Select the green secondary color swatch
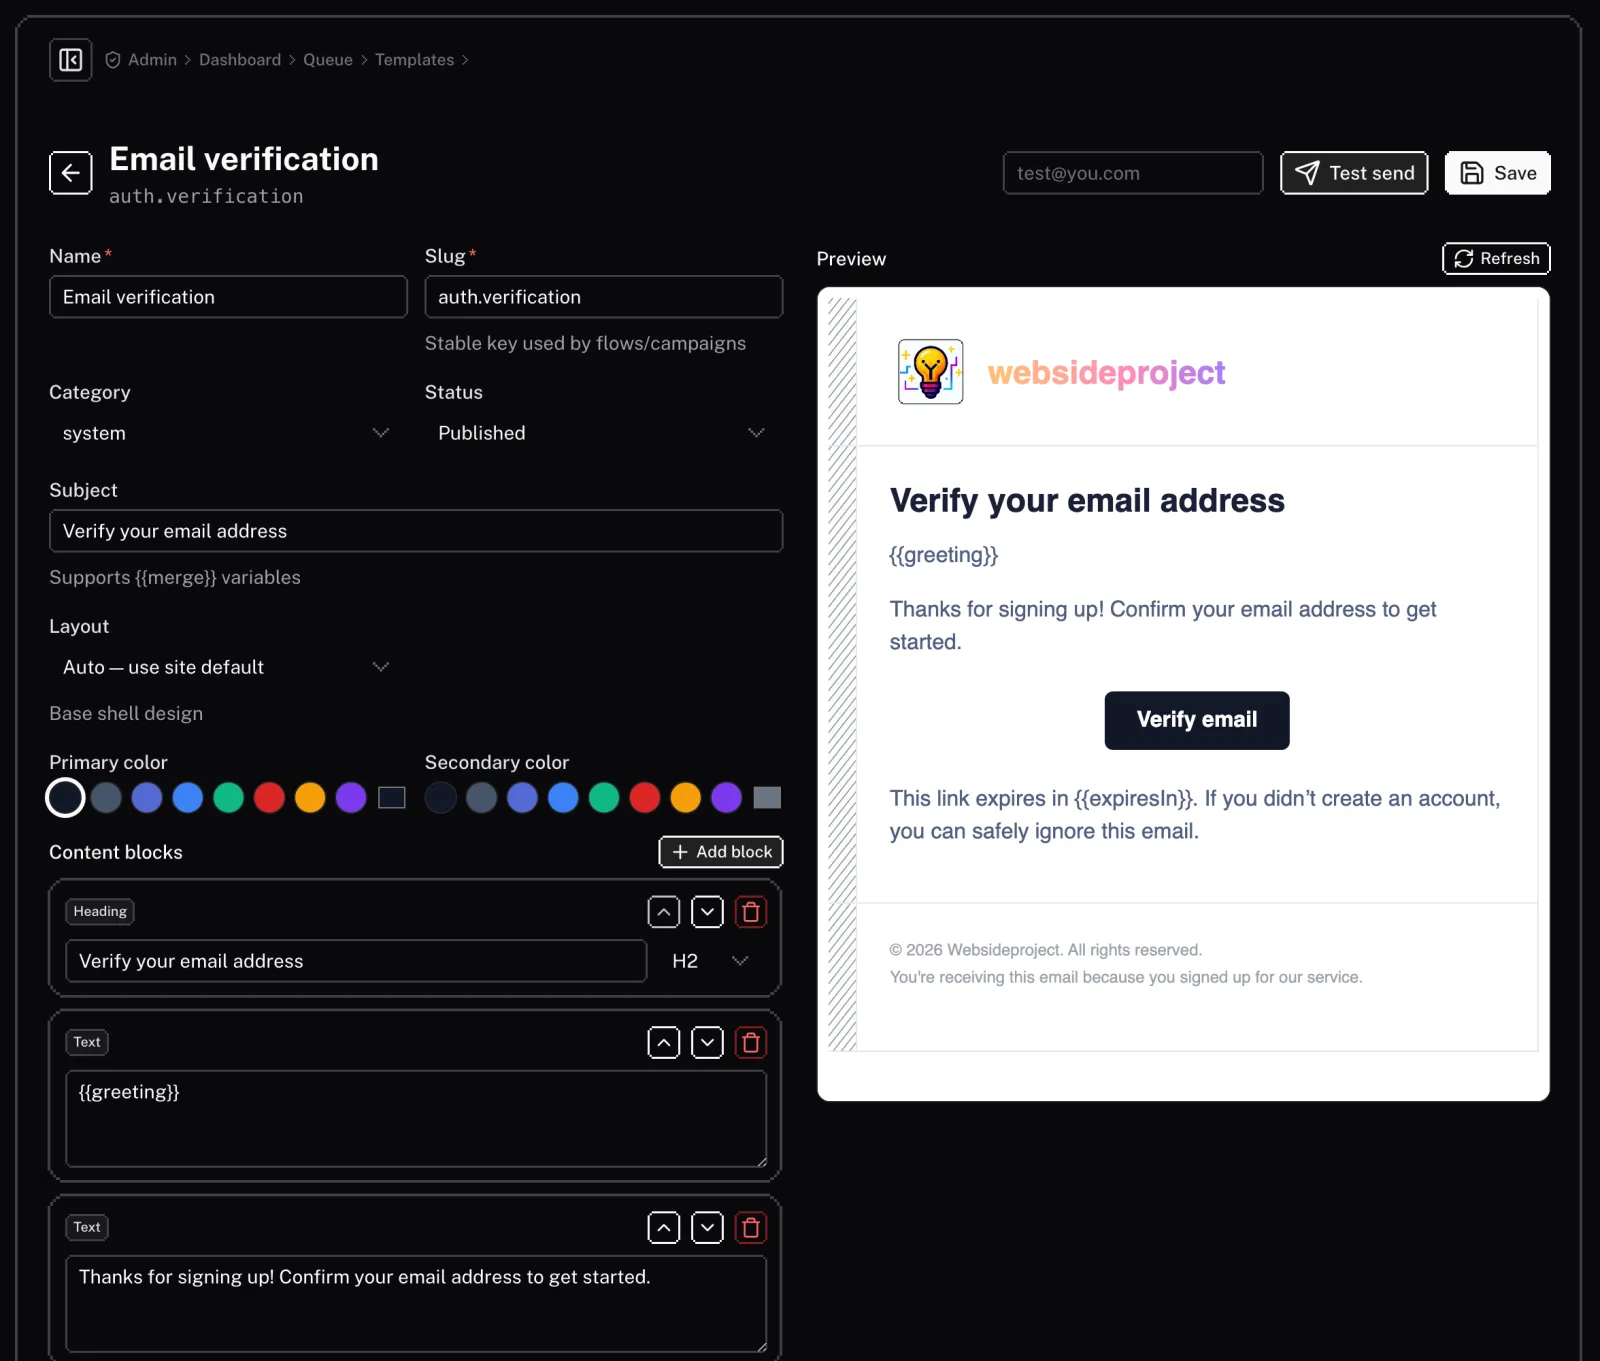1600x1361 pixels. (x=604, y=798)
